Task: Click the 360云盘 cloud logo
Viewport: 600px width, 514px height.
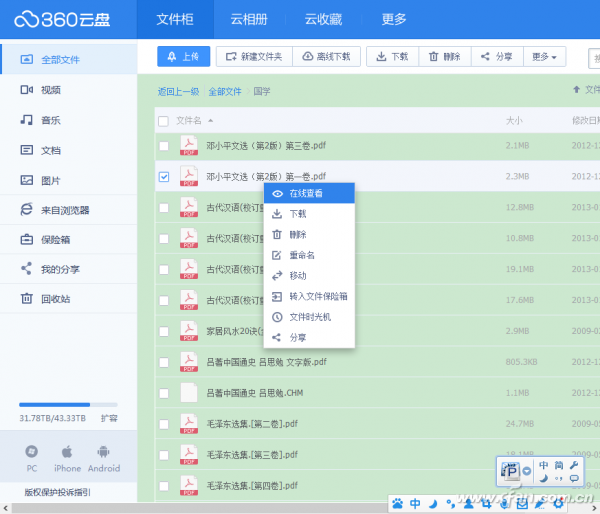Action: click(62, 20)
